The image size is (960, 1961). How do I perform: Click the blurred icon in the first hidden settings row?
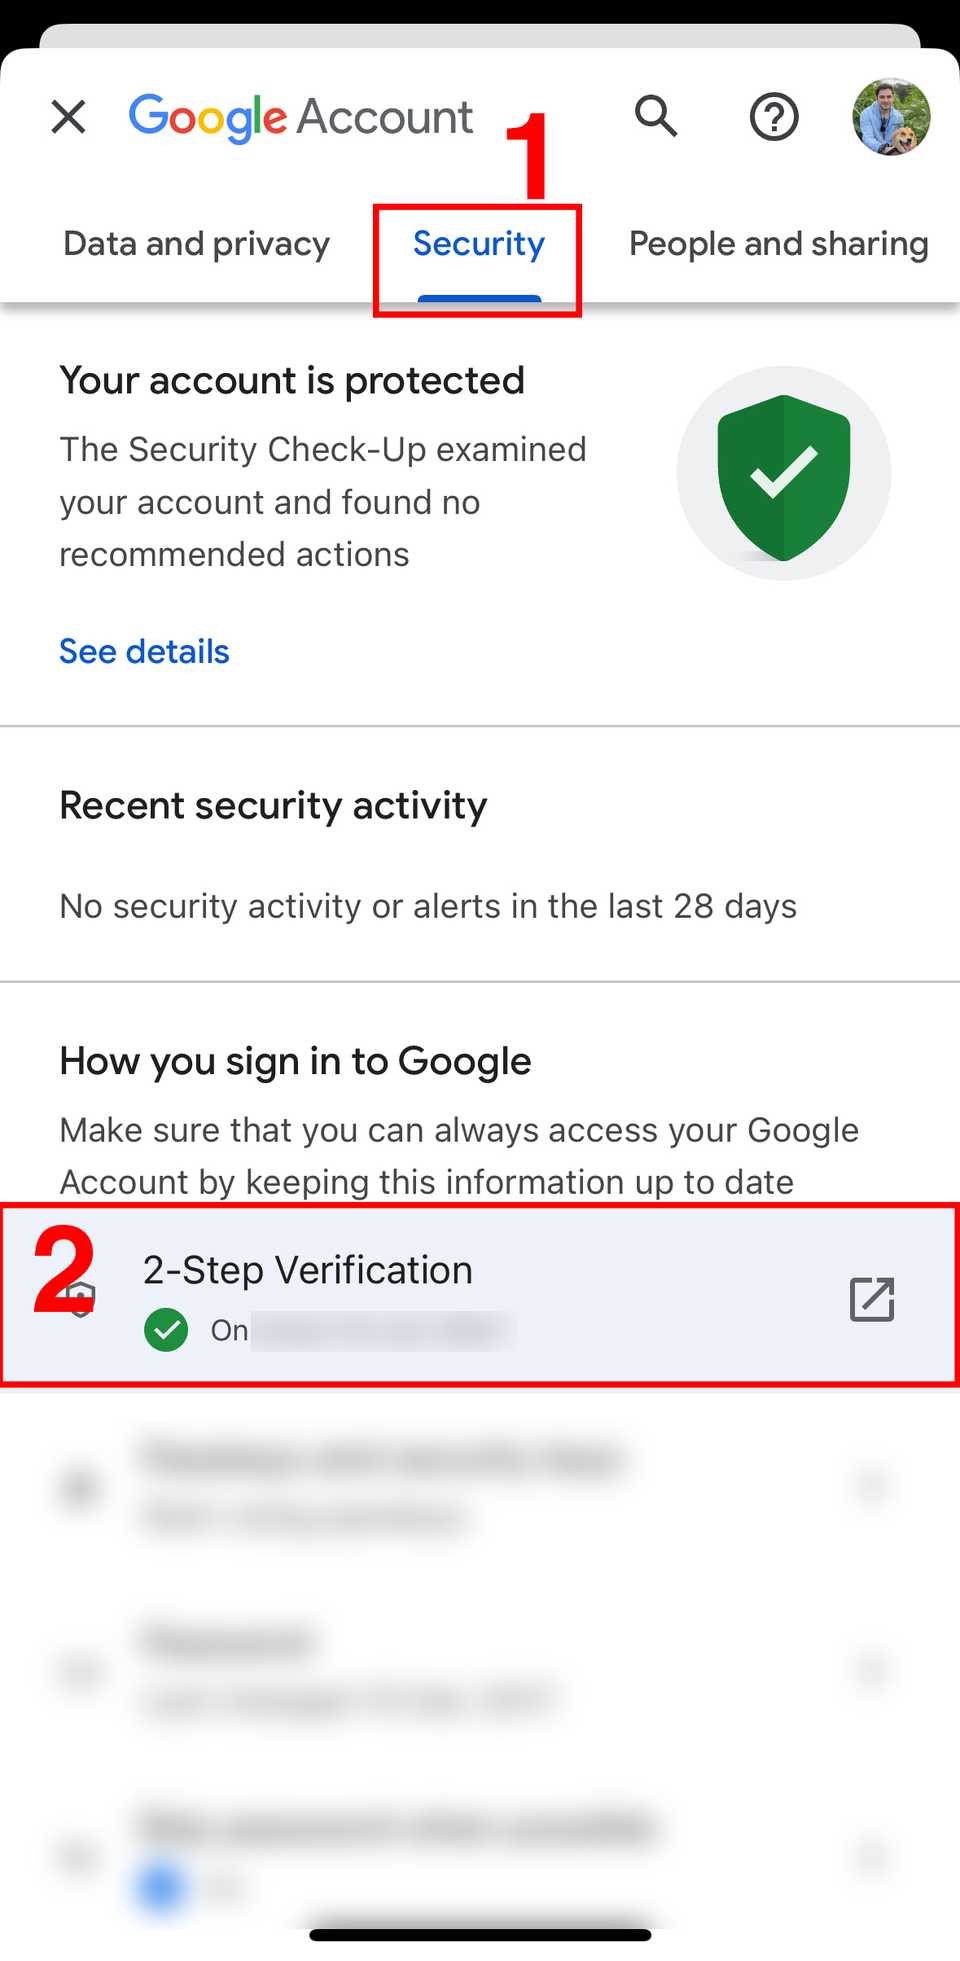[78, 1487]
